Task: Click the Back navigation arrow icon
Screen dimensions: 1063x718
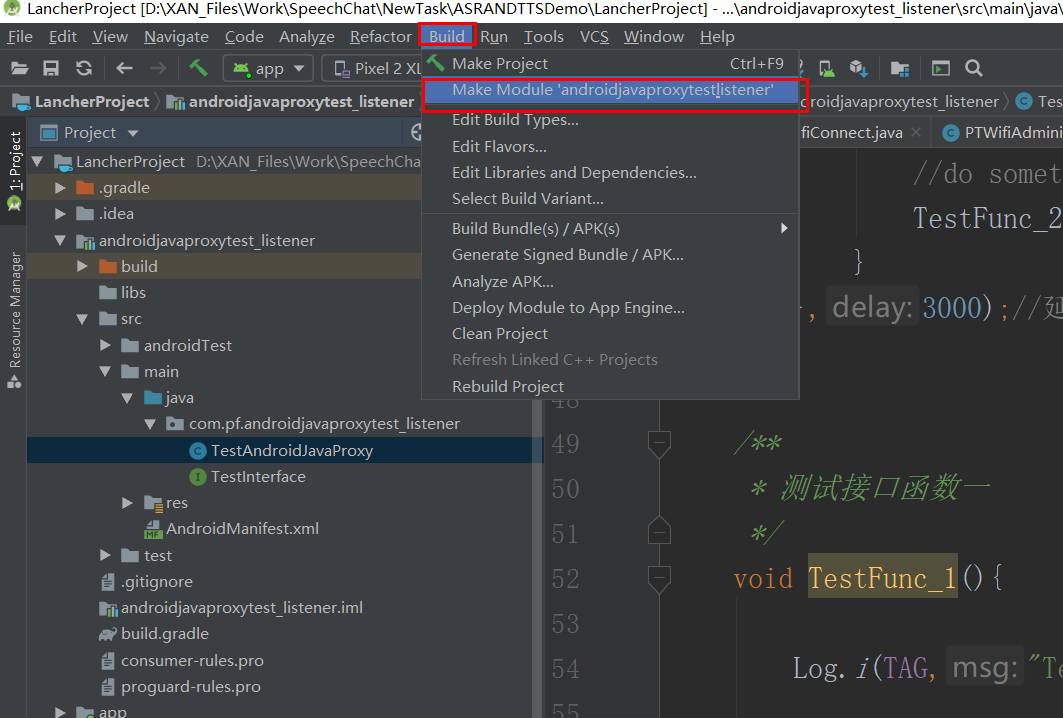Action: 122,68
